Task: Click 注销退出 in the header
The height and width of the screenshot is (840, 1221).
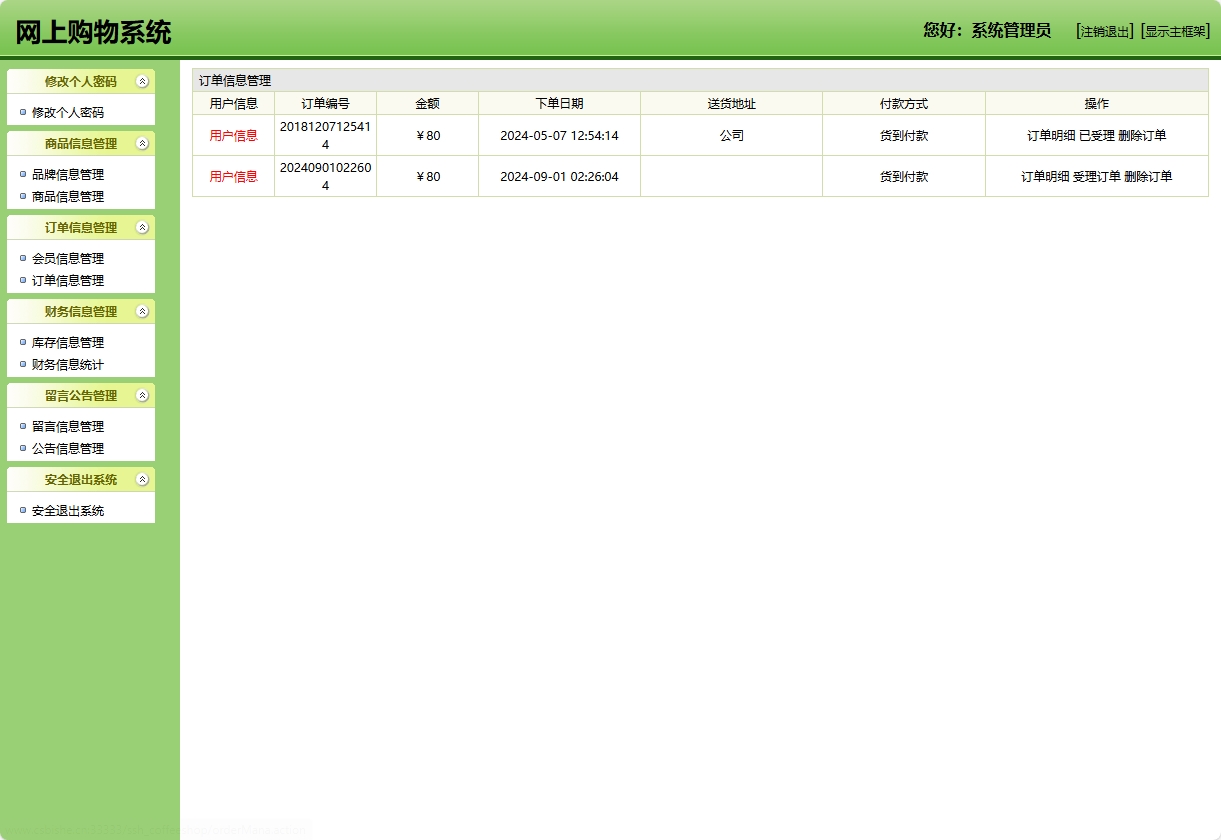Action: 1105,31
